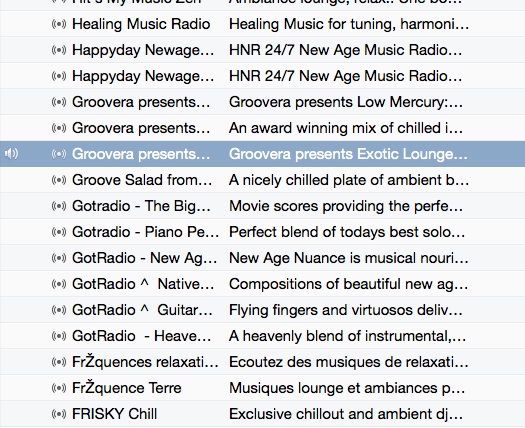Click stream icon beside GotRadio ^ Guitar…
This screenshot has width=525, height=428.
[59, 310]
